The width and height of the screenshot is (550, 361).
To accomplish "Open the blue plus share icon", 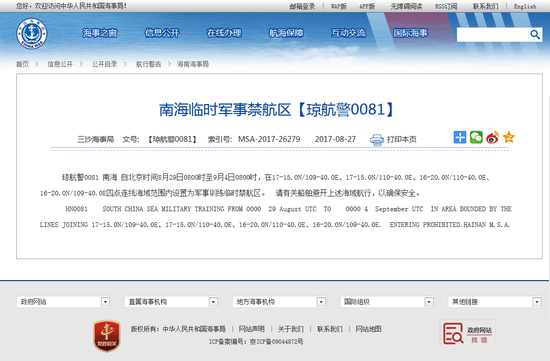I will point(460,137).
